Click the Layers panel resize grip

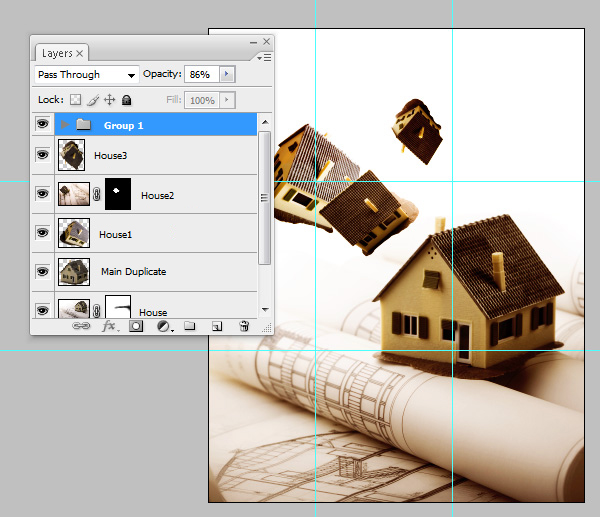[267, 328]
